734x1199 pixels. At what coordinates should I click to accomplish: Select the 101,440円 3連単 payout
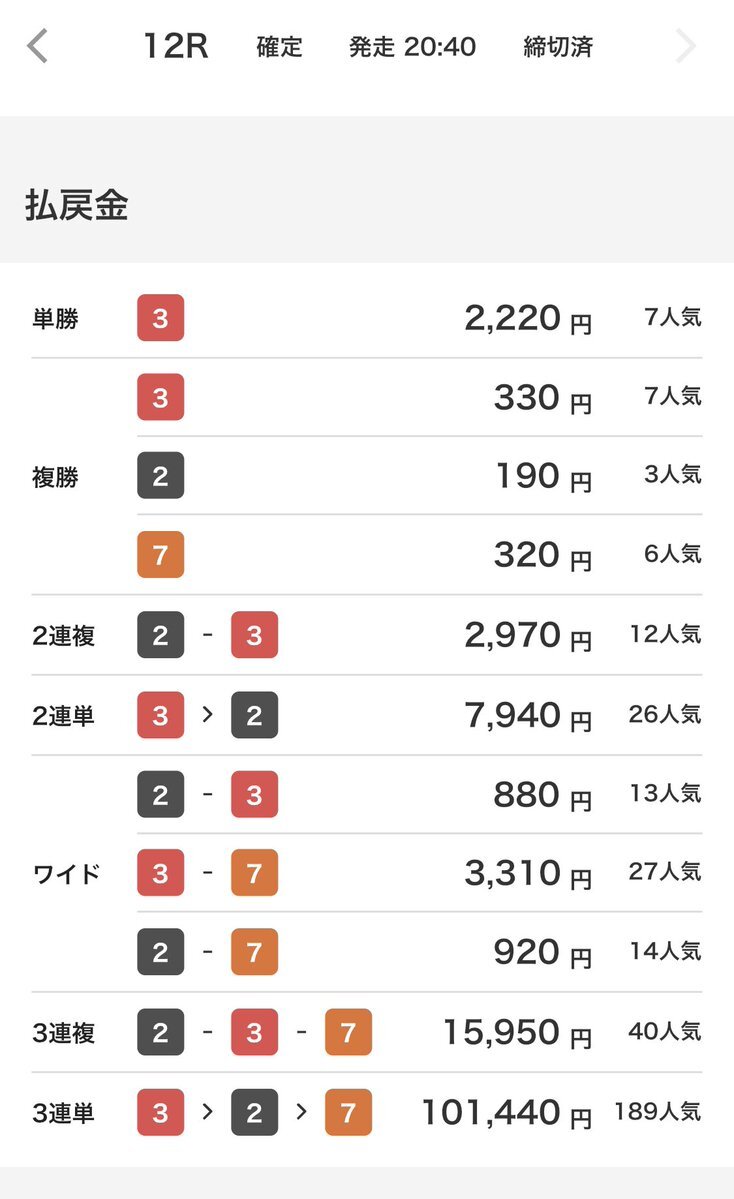507,1113
